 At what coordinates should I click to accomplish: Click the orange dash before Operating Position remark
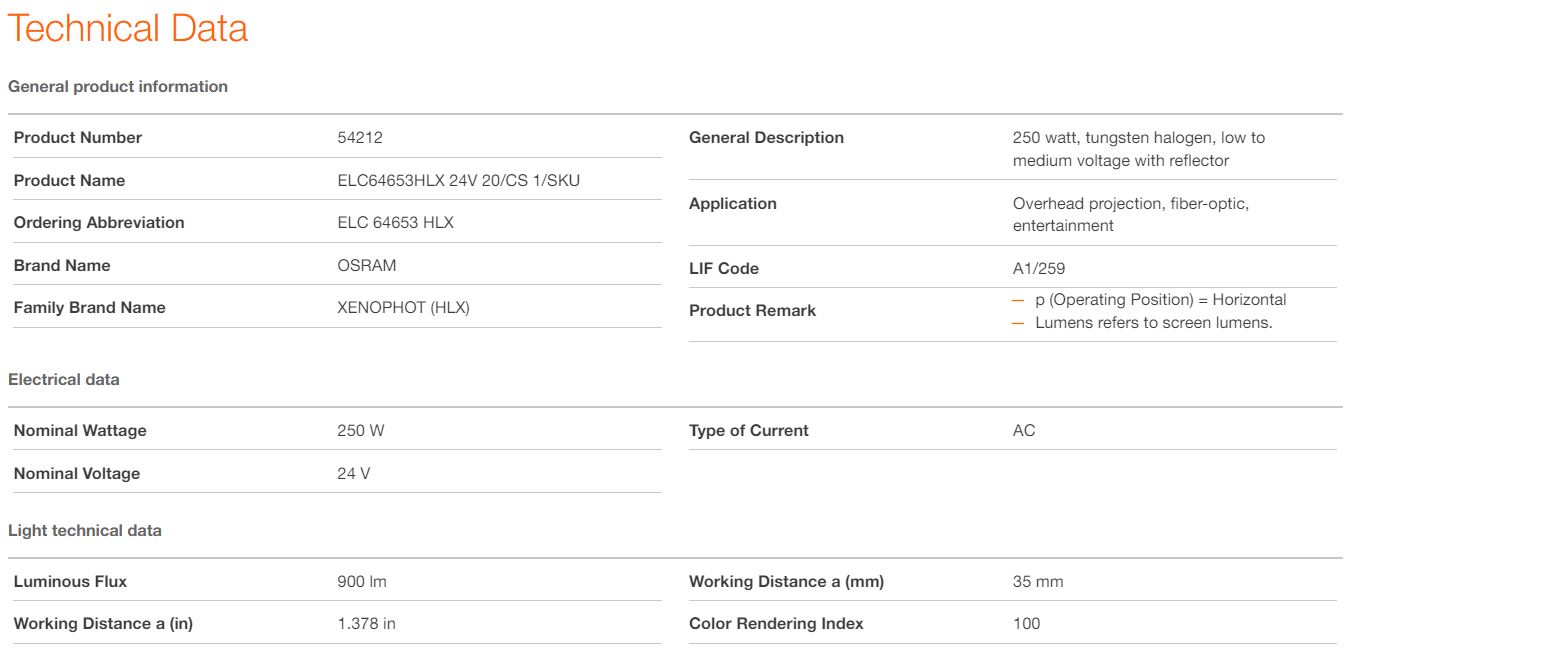point(1019,301)
